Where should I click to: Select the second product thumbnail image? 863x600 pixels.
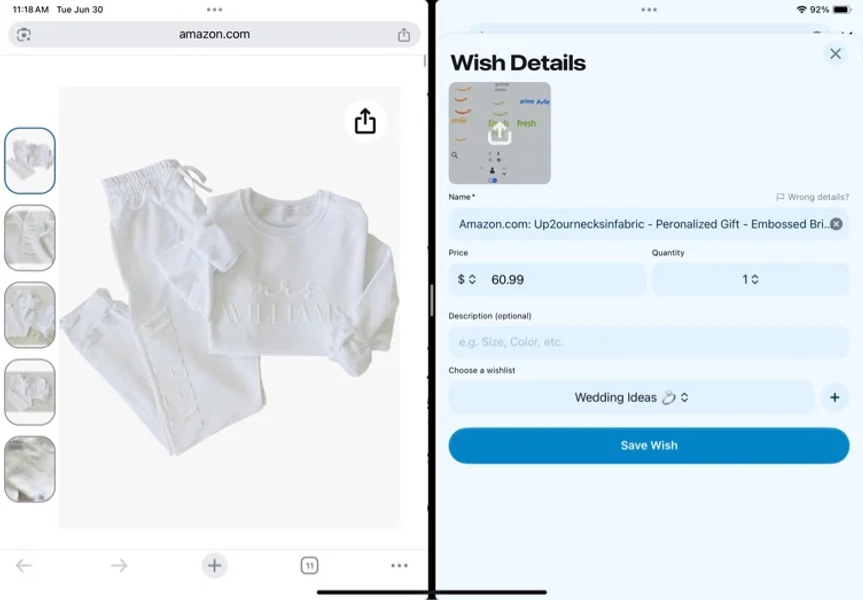point(30,238)
